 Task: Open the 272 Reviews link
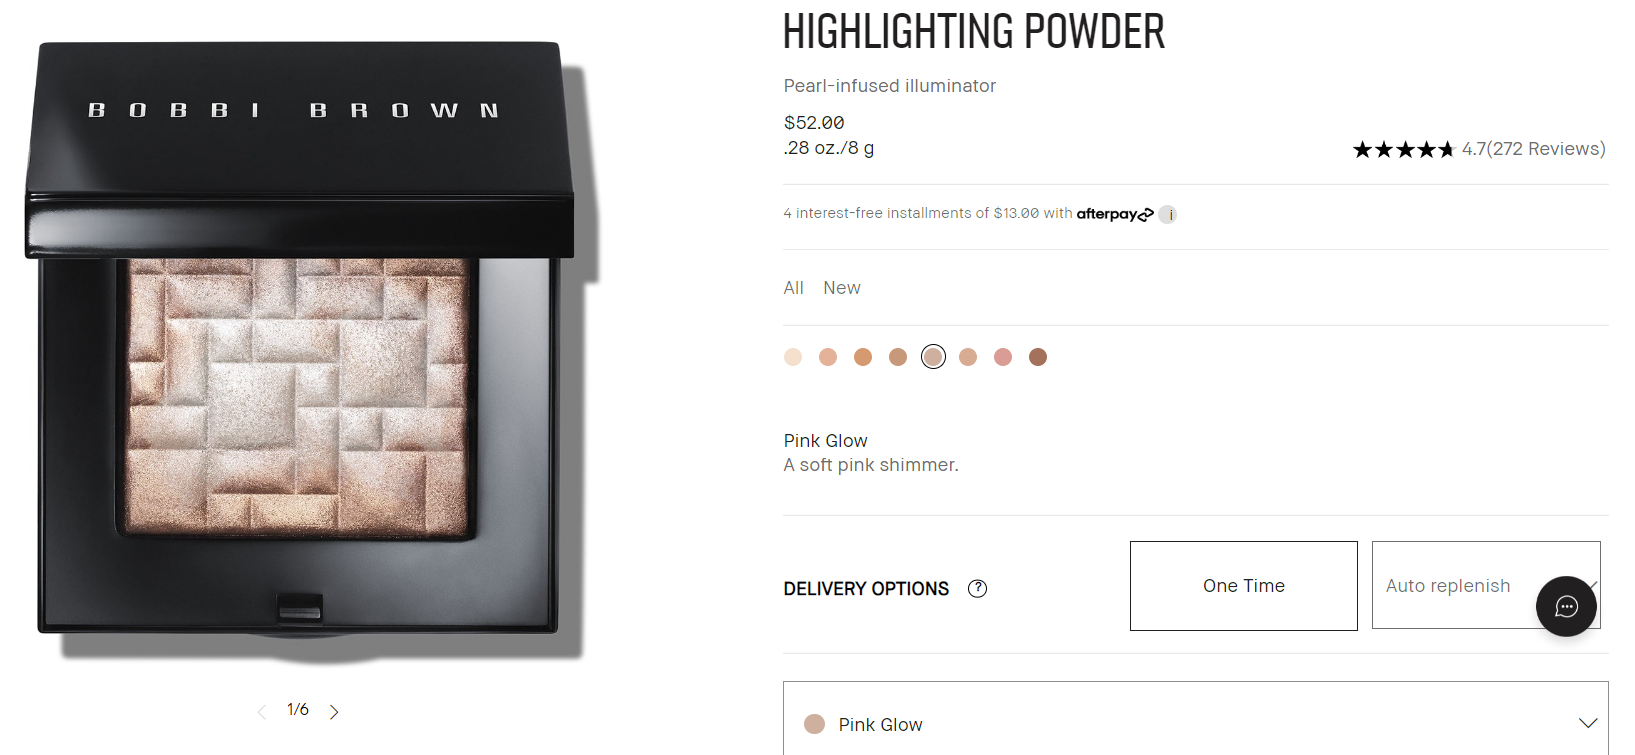[x=1547, y=149]
